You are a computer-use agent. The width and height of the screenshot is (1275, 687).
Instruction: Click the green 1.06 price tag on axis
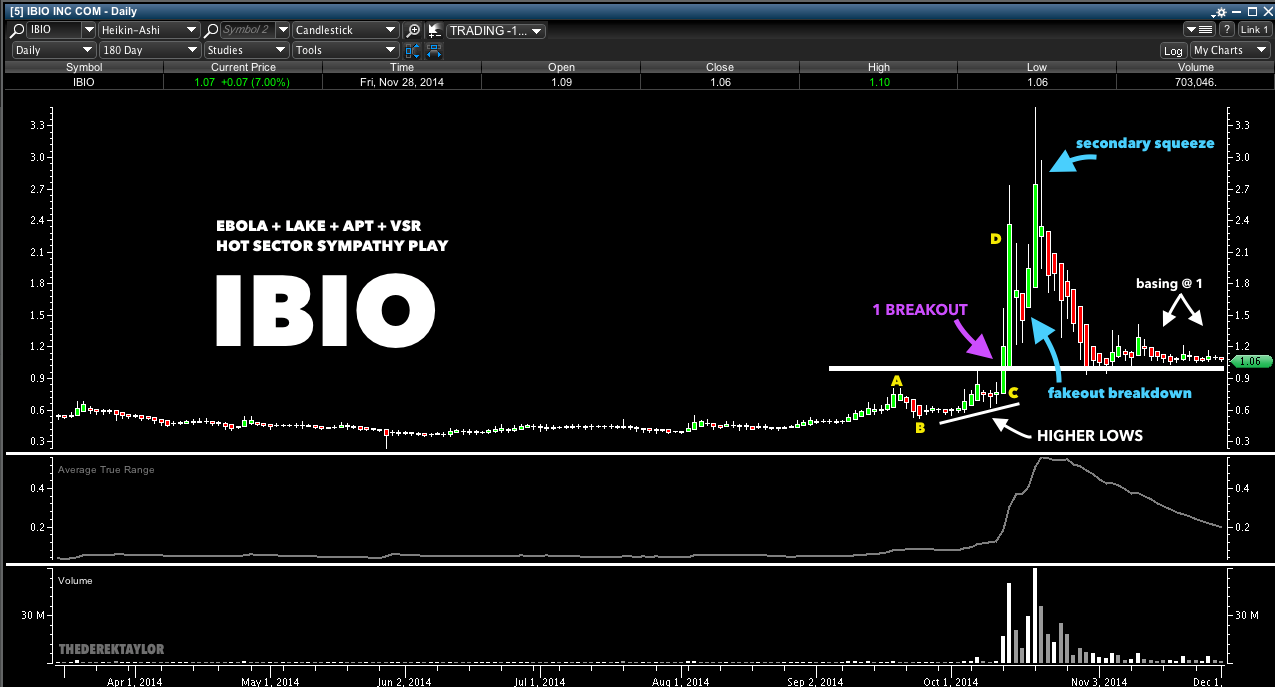click(1253, 361)
